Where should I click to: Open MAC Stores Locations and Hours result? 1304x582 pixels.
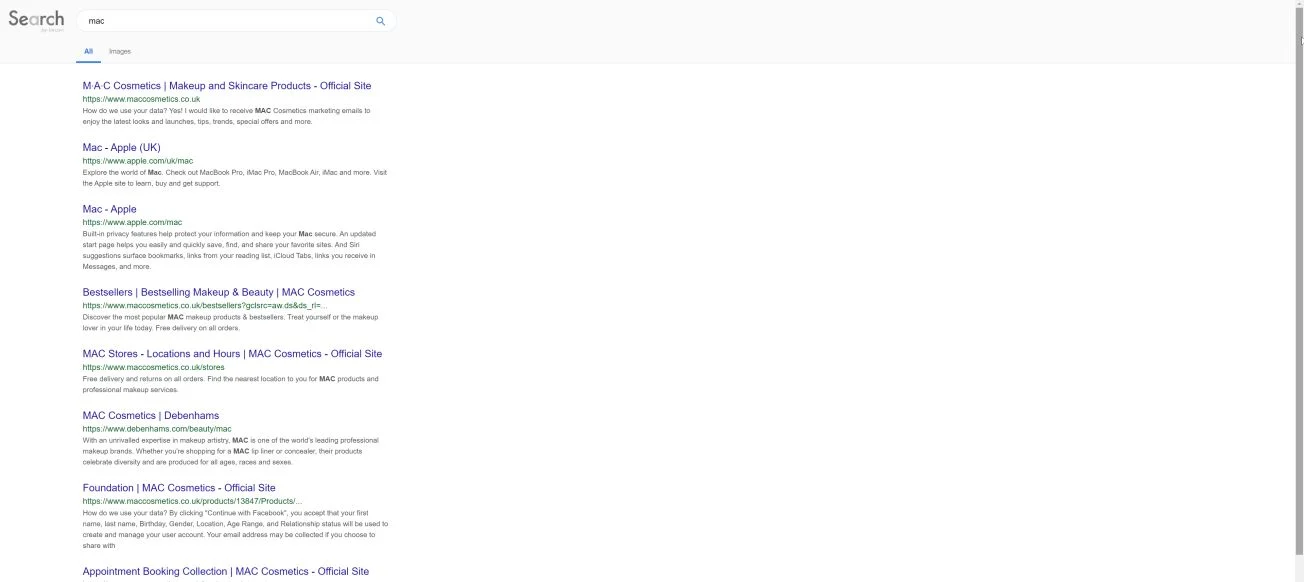click(232, 354)
